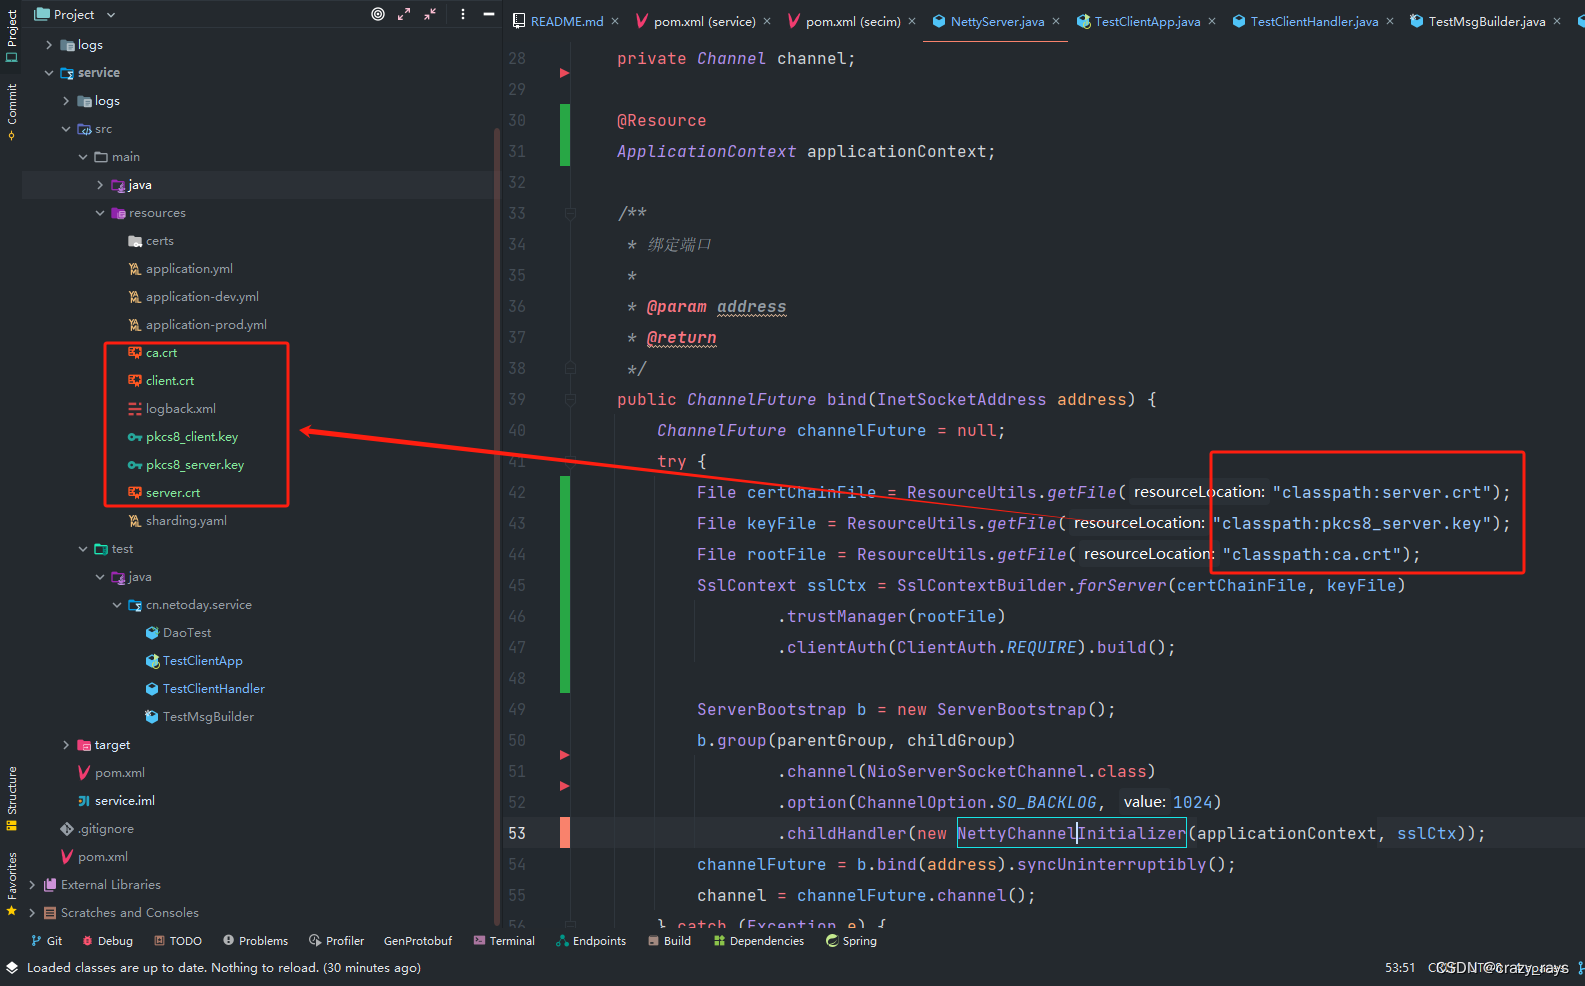Viewport: 1585px width, 986px height.
Task: Click the expand all icon in Project panel
Action: pyautogui.click(x=404, y=14)
